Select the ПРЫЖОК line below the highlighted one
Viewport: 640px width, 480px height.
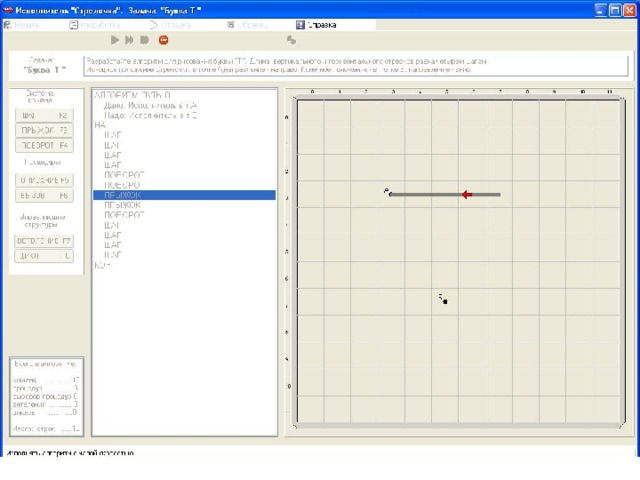click(122, 205)
